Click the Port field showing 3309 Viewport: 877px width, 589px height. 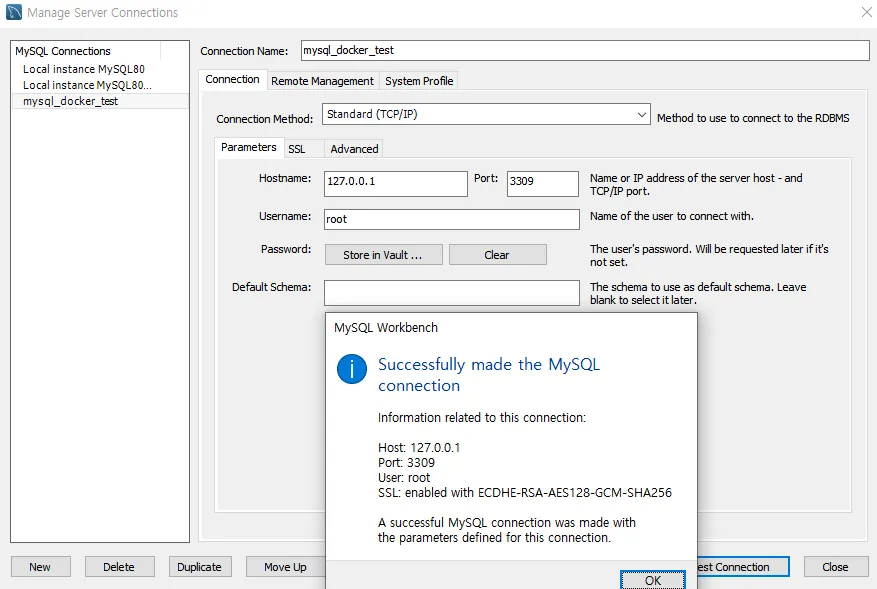pyautogui.click(x=542, y=183)
